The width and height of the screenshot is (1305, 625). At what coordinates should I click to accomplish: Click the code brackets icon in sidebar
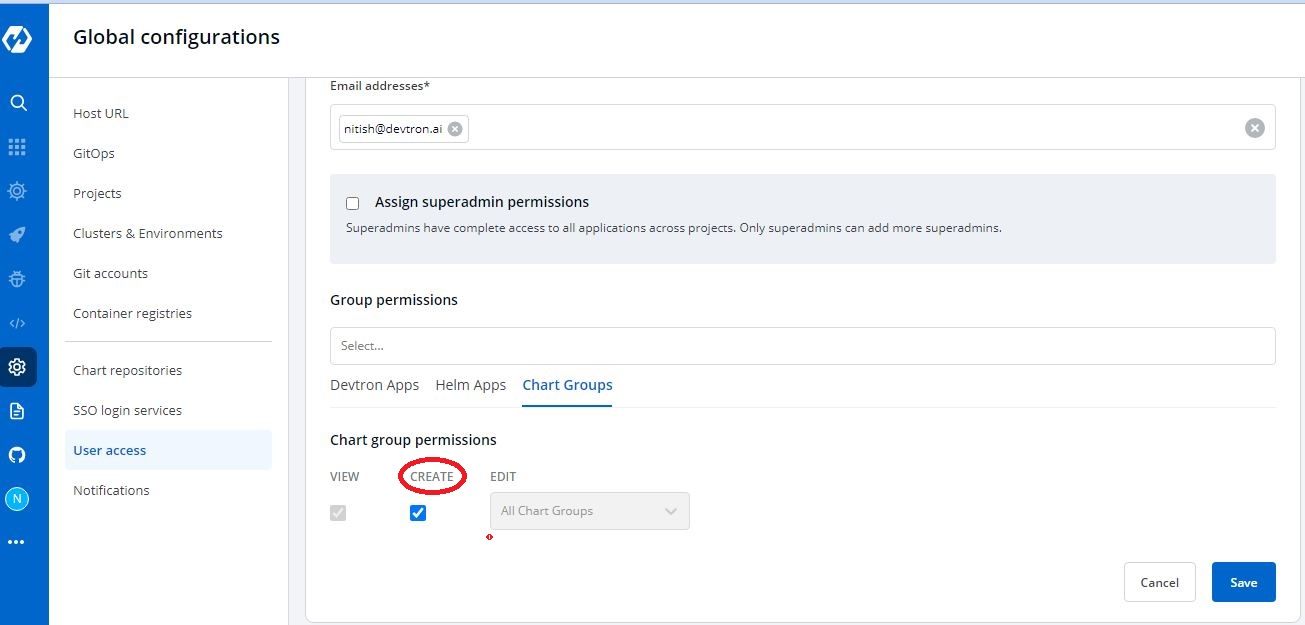coord(17,323)
